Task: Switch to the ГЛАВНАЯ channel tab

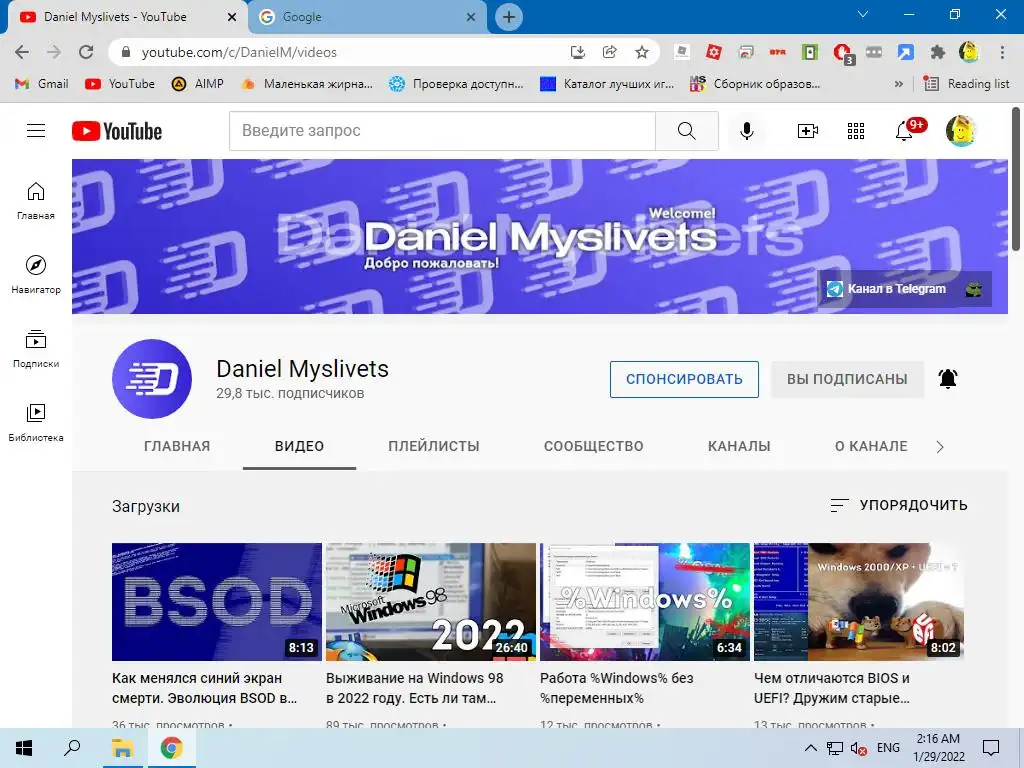Action: [177, 446]
